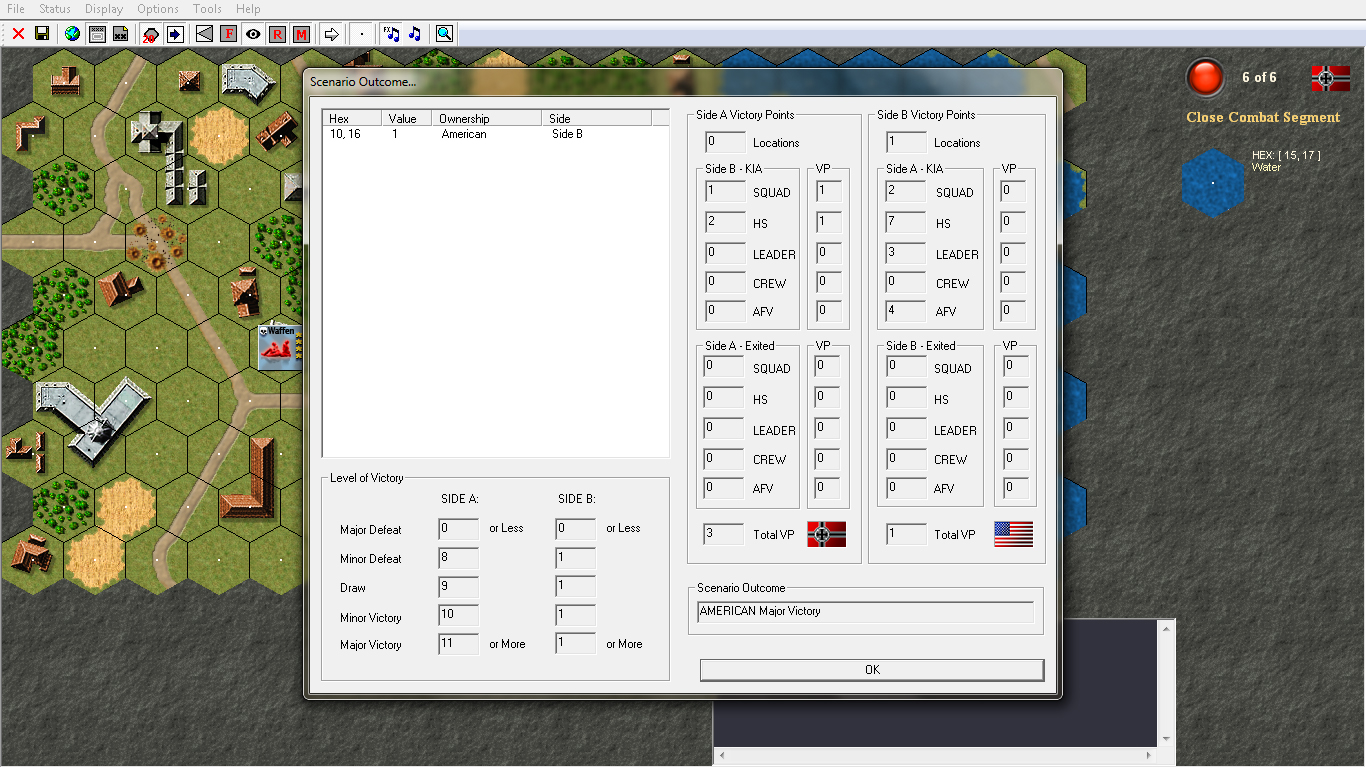1366x768 pixels.
Task: Click the 6 of 6 turn counter
Action: (x=1259, y=78)
